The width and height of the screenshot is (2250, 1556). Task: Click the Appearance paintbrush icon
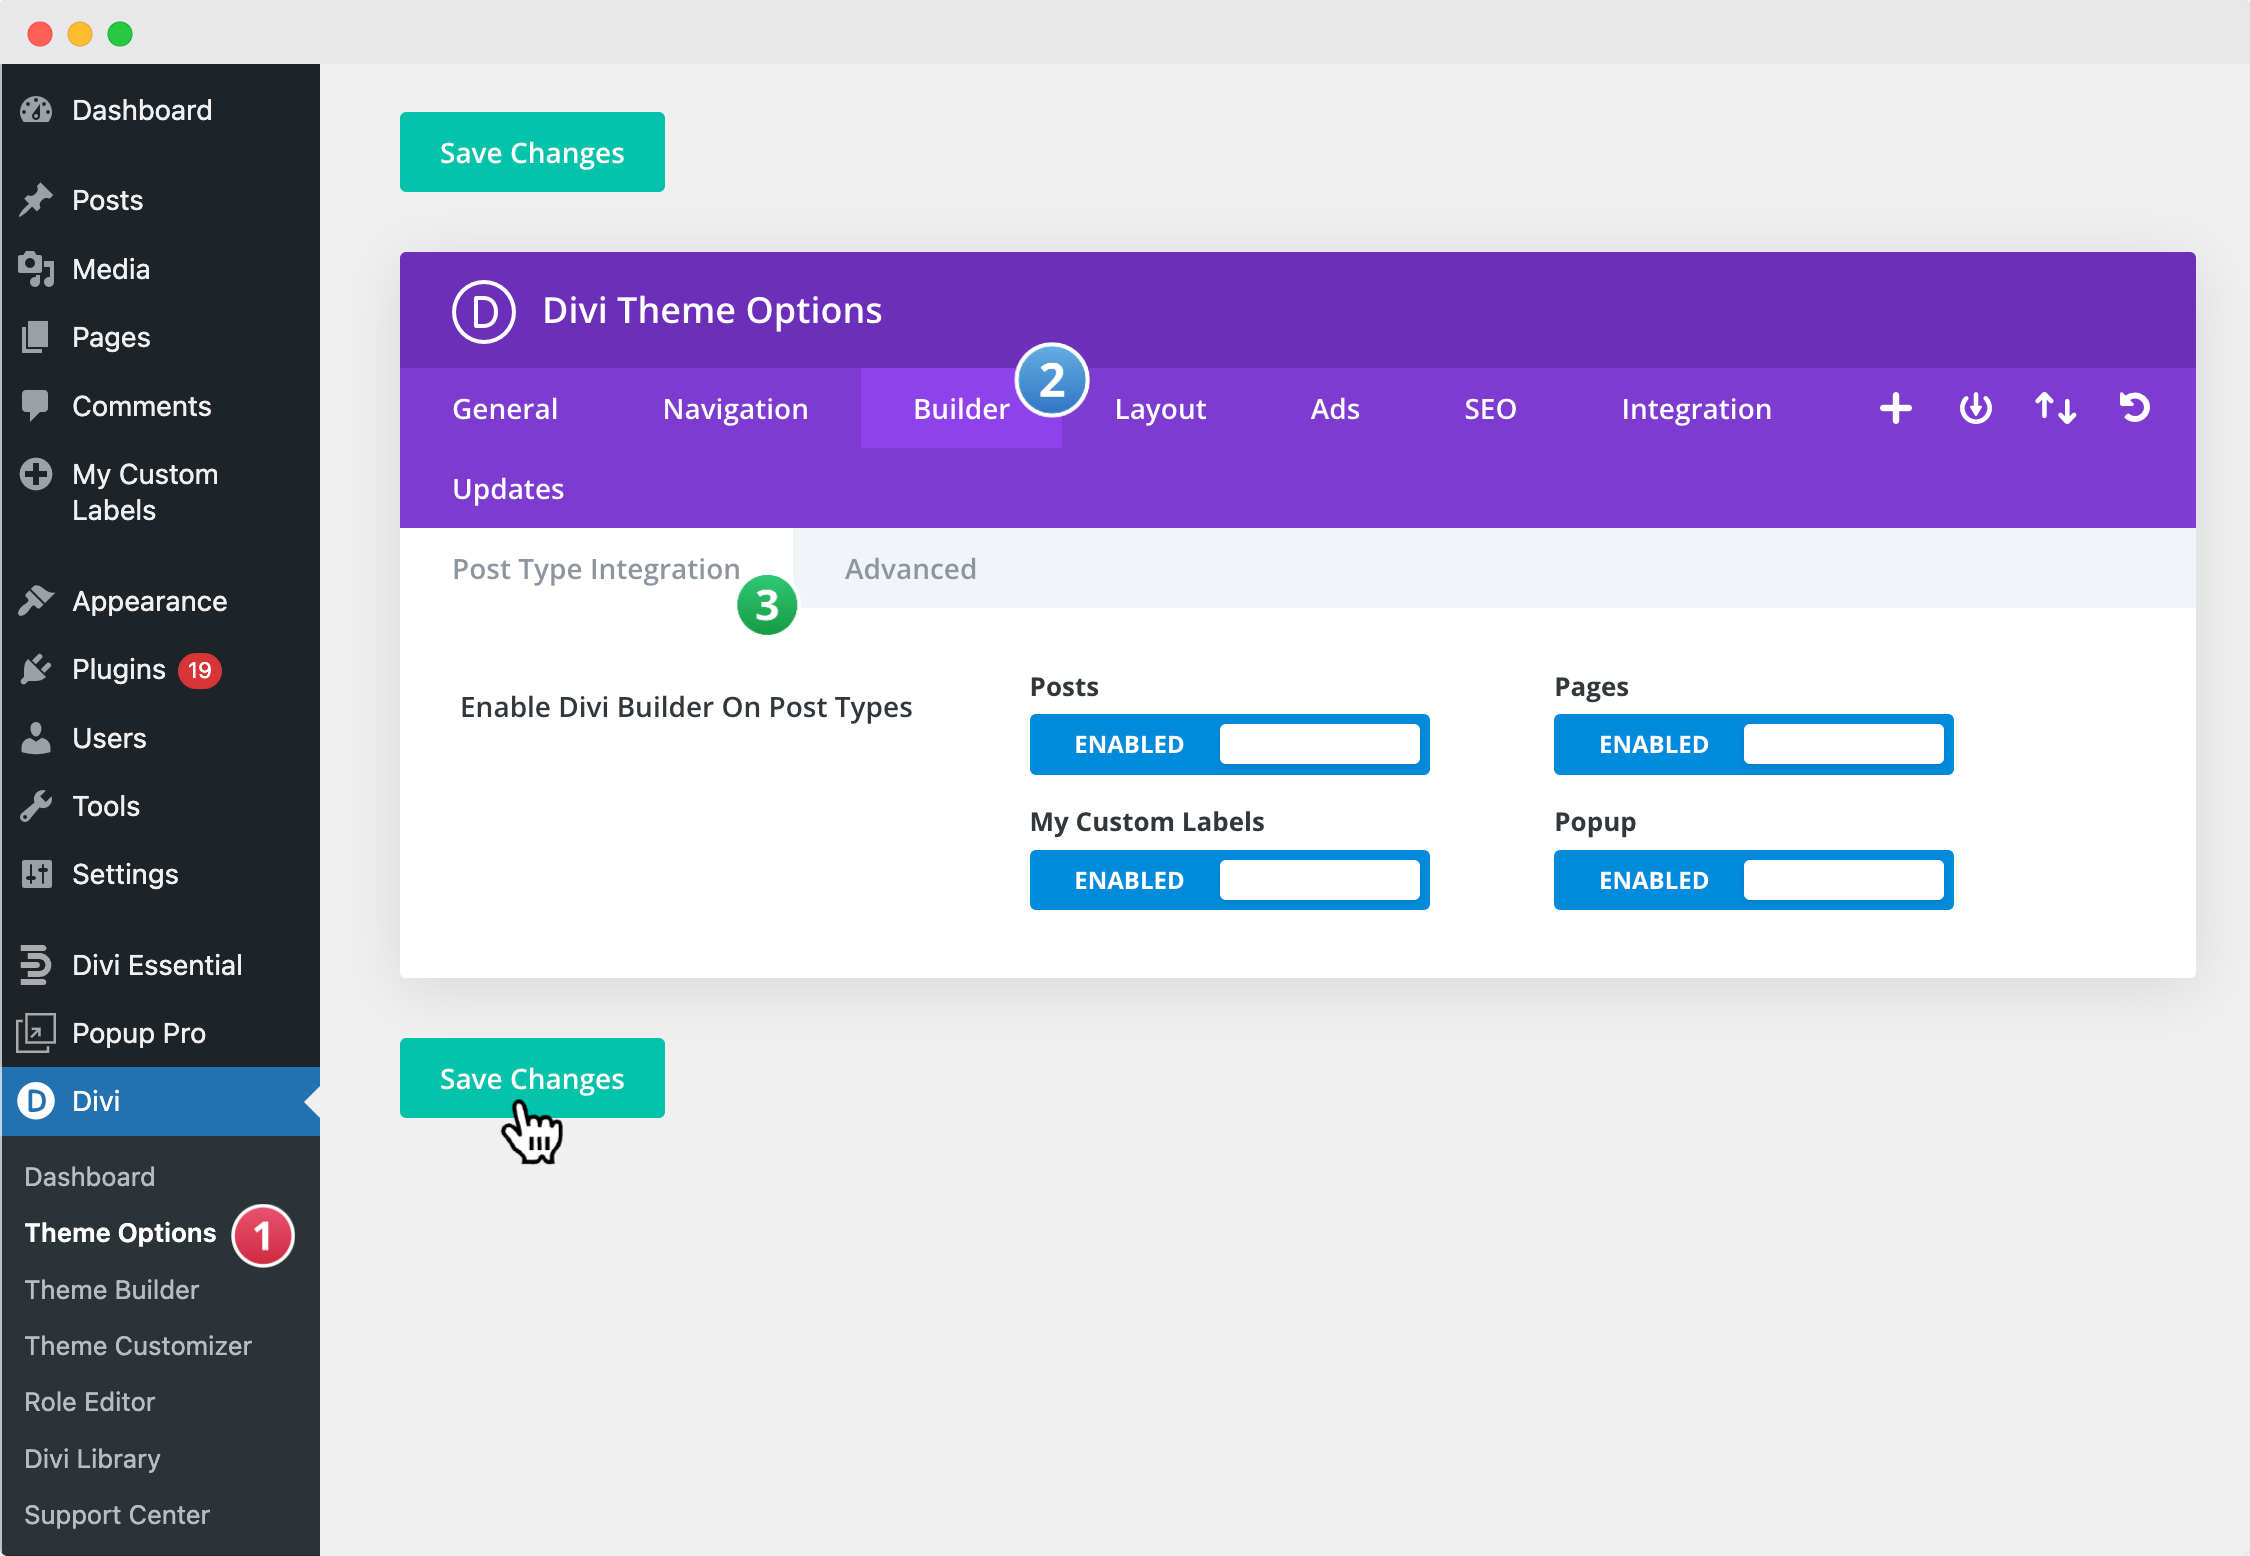coord(36,601)
